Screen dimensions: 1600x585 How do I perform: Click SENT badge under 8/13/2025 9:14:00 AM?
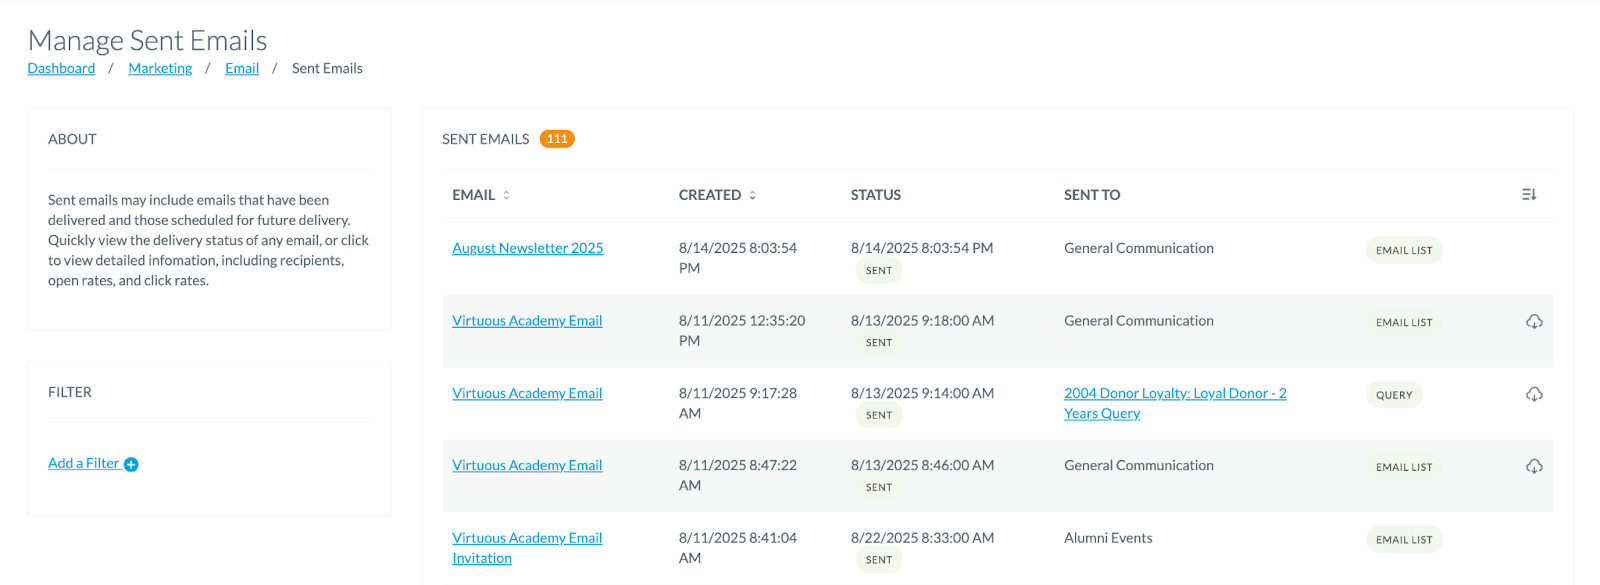click(x=879, y=416)
